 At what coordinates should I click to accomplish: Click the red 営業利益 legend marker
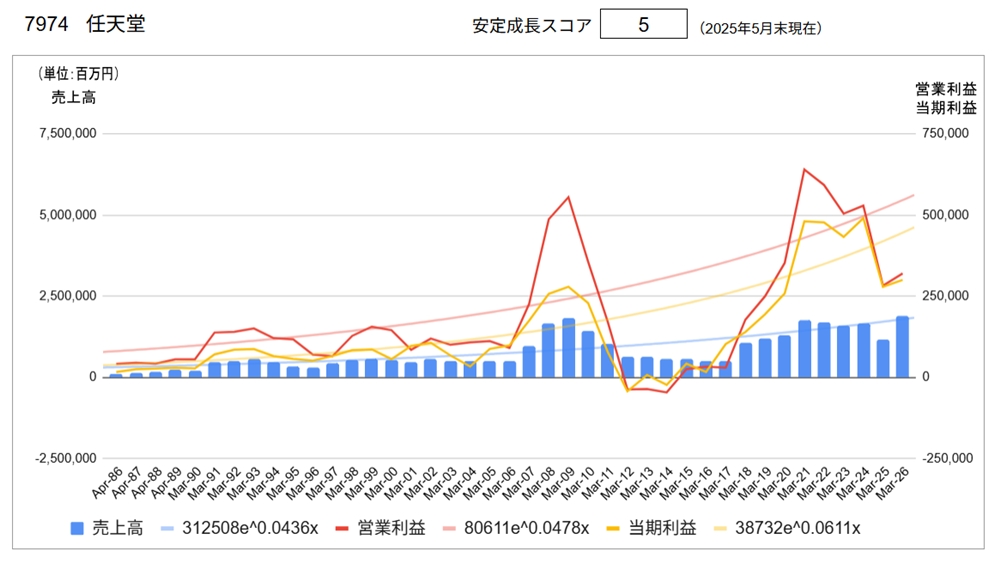click(x=342, y=529)
